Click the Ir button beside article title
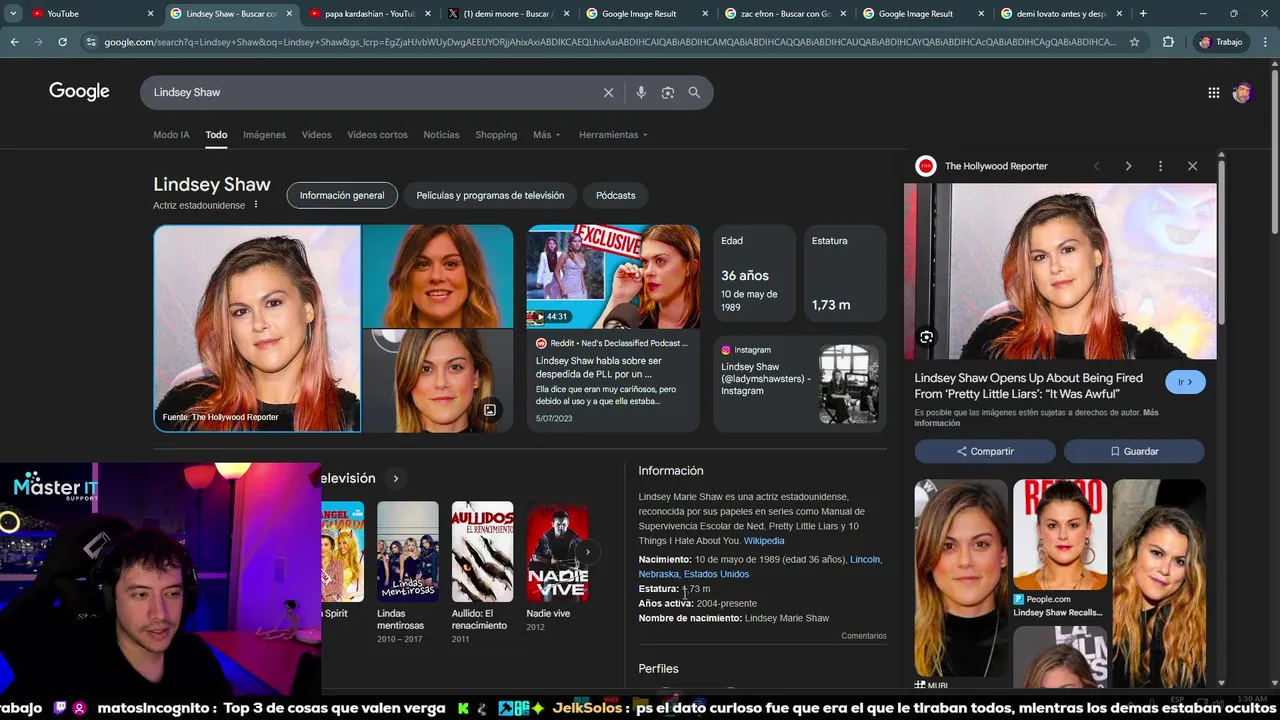The width and height of the screenshot is (1280, 720). point(1185,382)
